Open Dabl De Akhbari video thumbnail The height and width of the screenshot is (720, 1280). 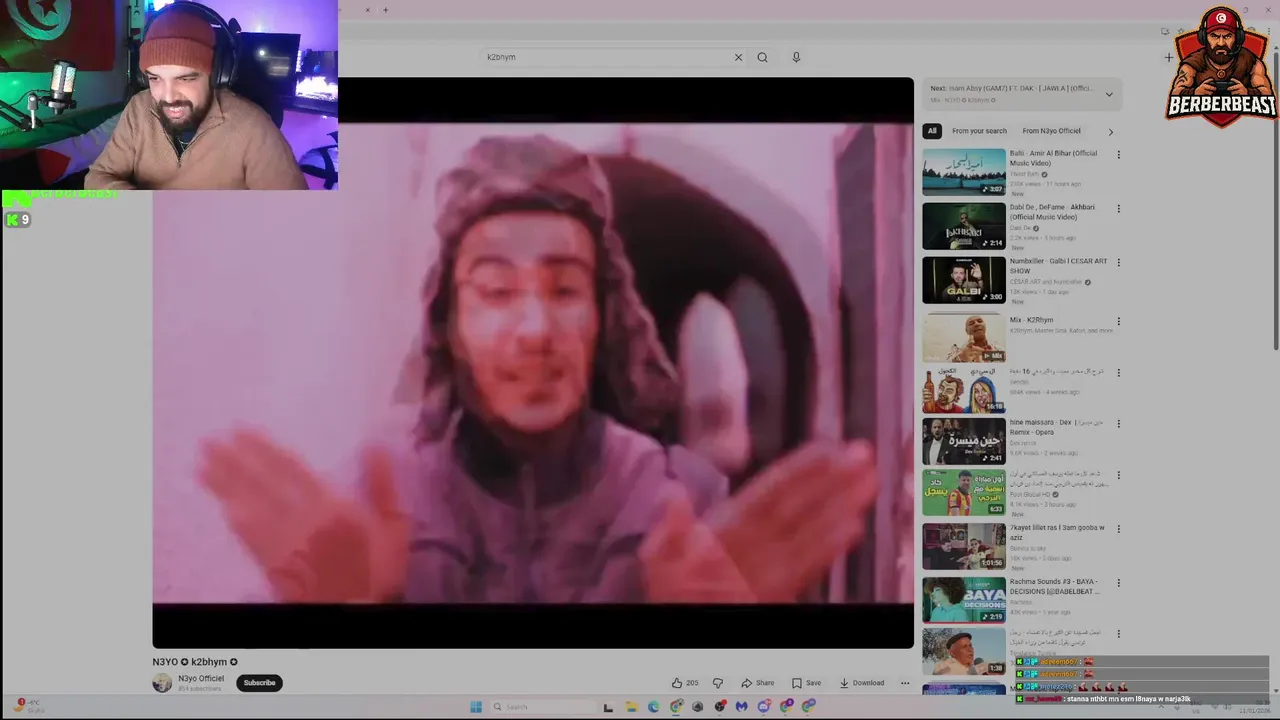pyautogui.click(x=964, y=226)
